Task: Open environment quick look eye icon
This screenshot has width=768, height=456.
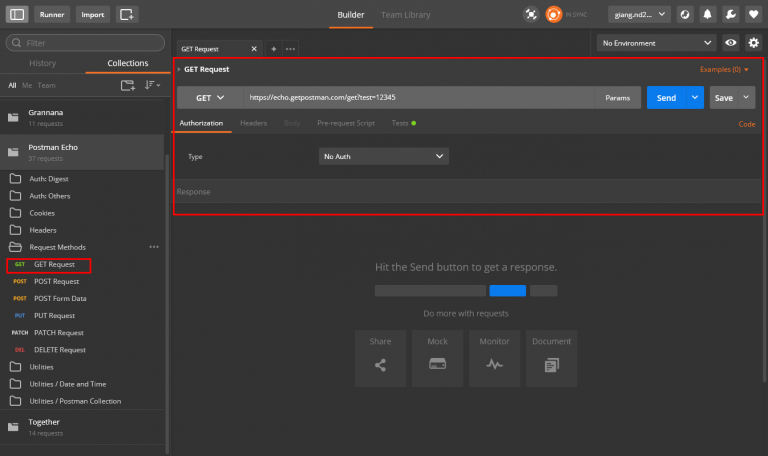Action: point(731,43)
